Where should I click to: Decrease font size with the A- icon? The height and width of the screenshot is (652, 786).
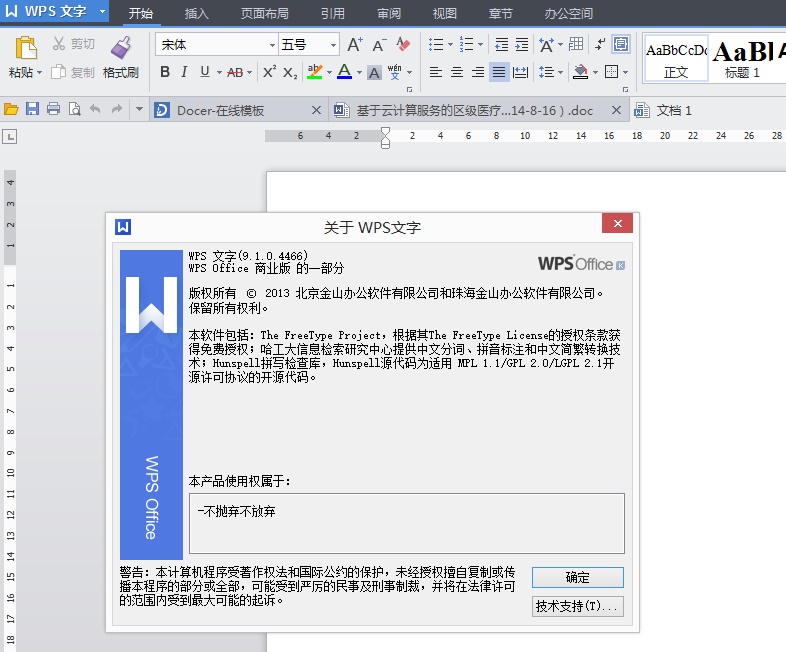[x=379, y=45]
